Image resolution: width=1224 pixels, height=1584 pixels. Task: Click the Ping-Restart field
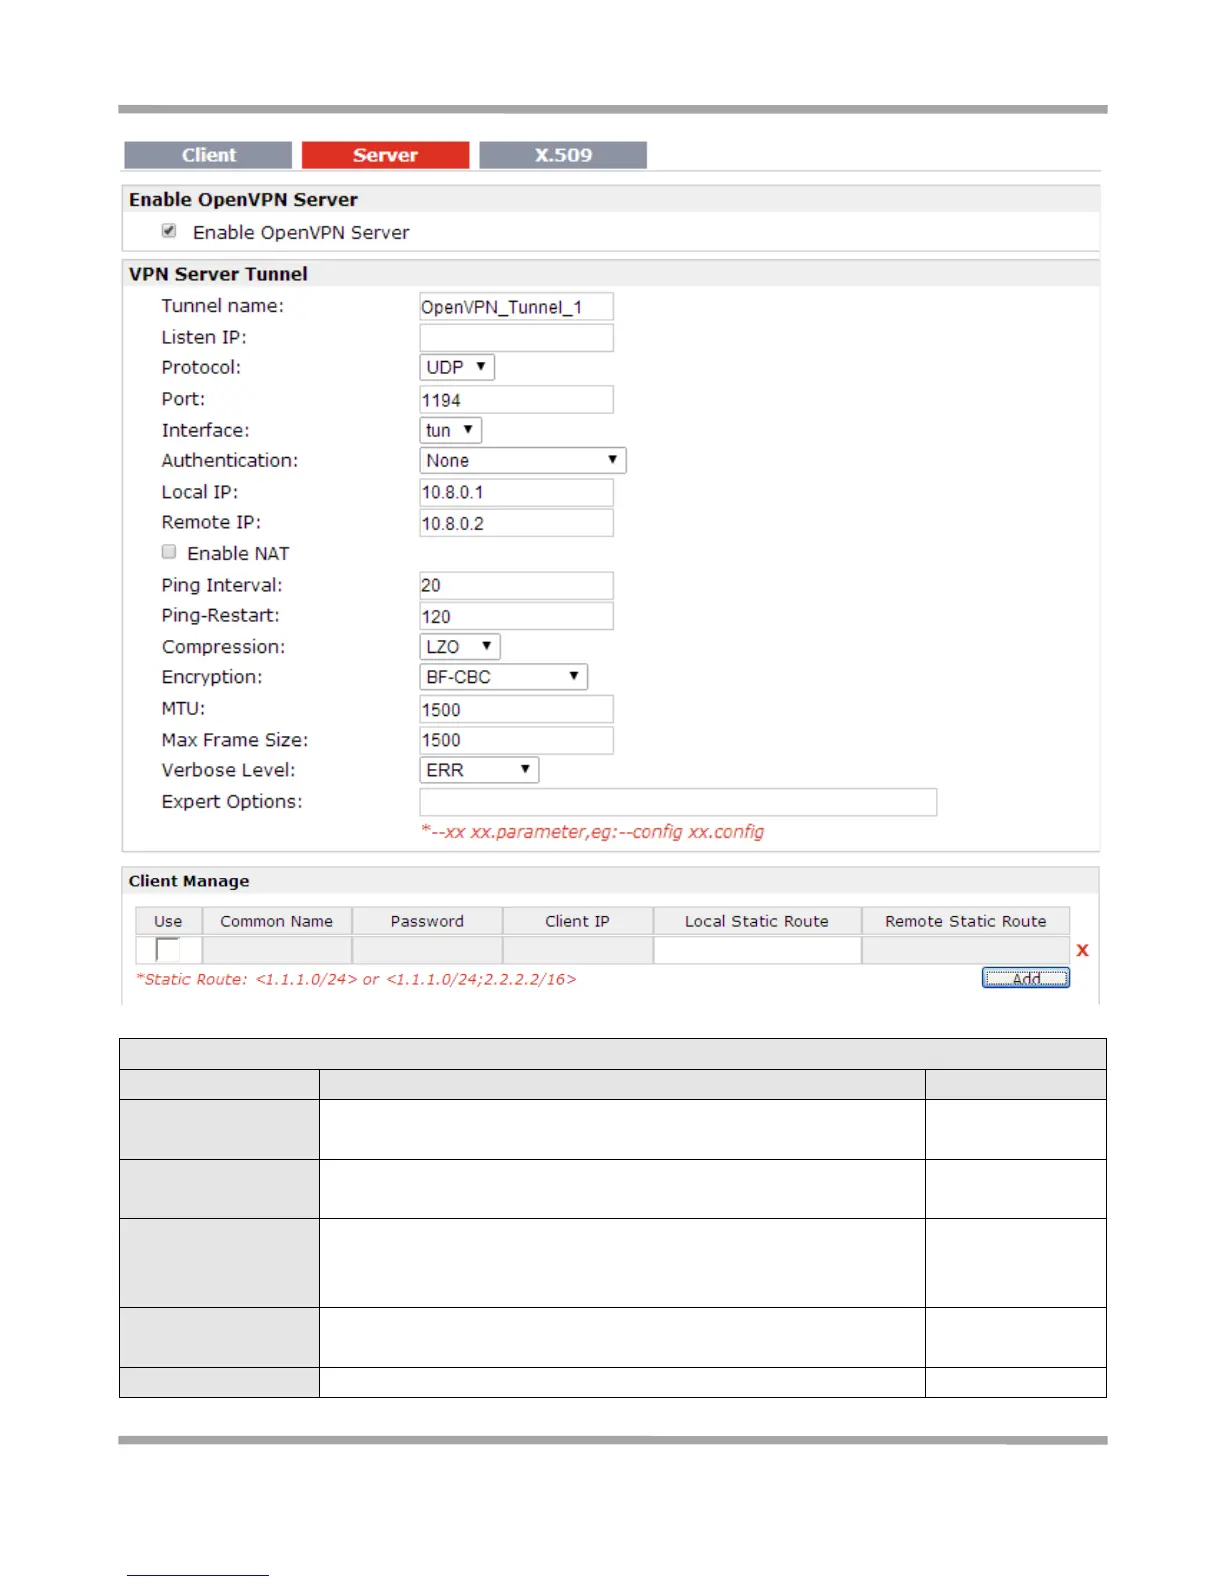(516, 616)
